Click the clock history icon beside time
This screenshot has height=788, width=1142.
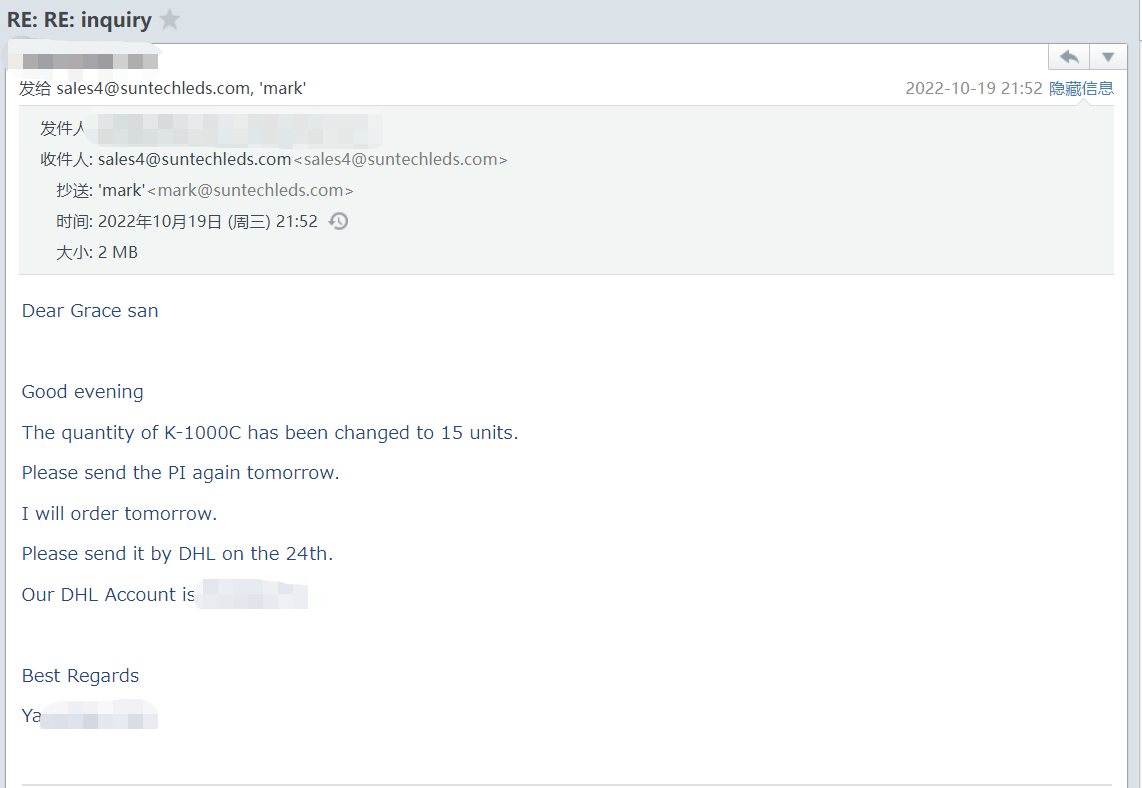coord(339,221)
